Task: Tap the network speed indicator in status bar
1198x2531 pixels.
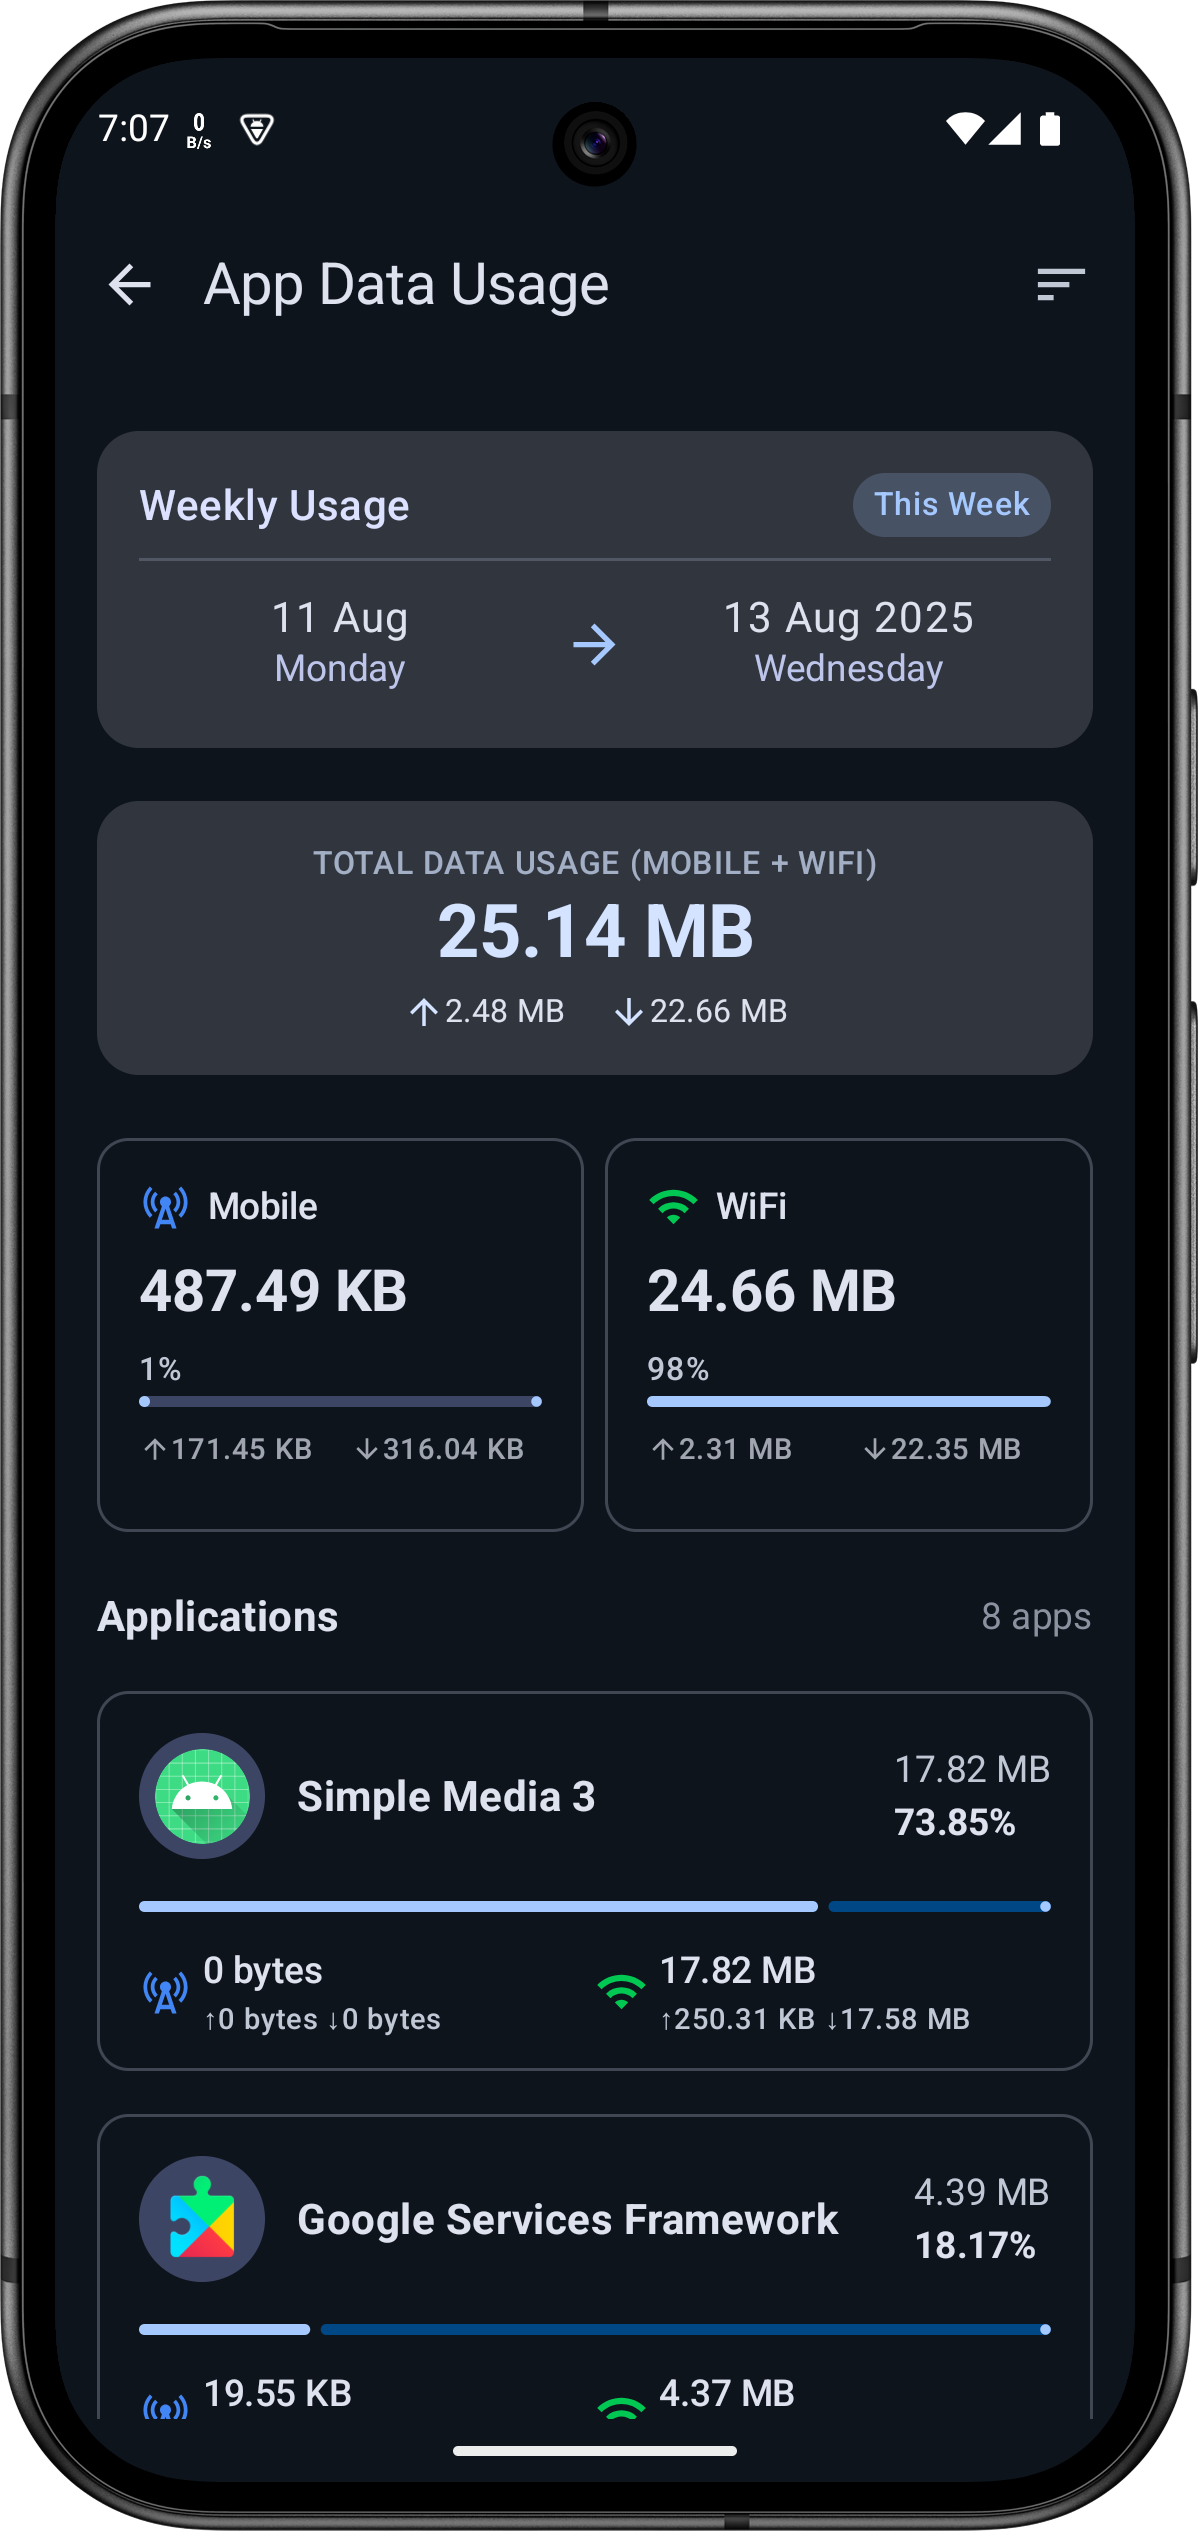Action: (199, 130)
